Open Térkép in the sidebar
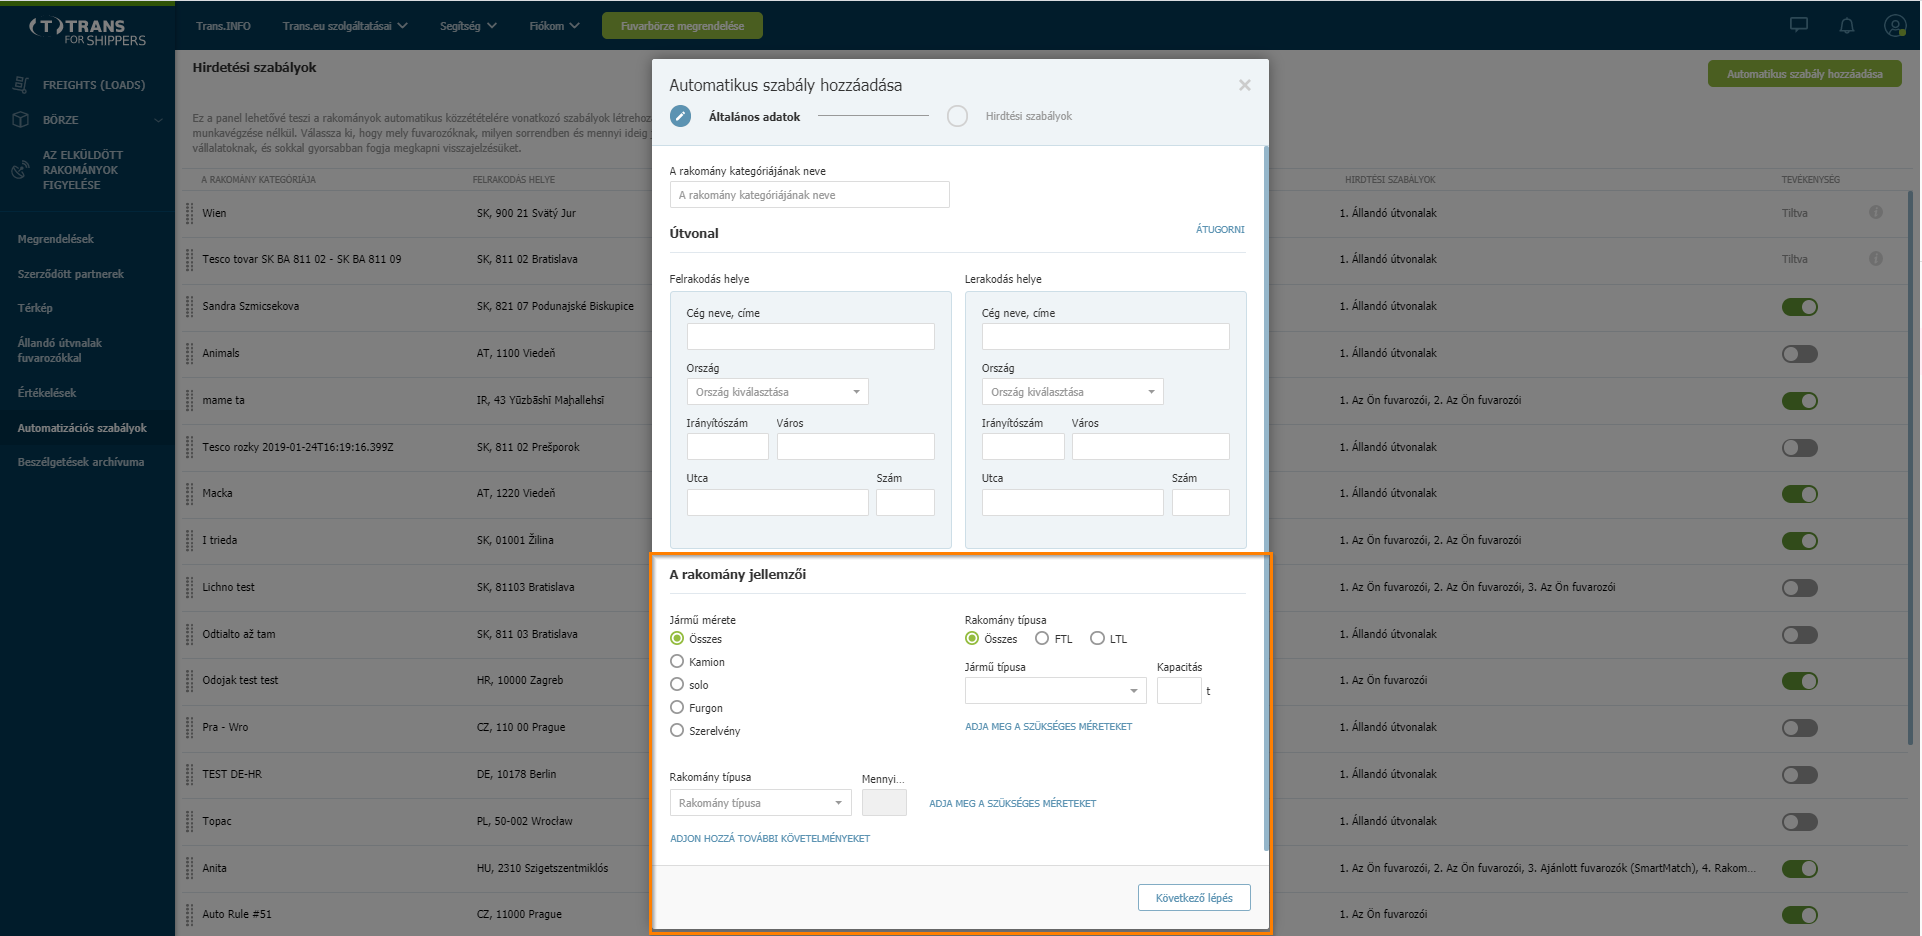Image resolution: width=1922 pixels, height=936 pixels. pyautogui.click(x=35, y=308)
